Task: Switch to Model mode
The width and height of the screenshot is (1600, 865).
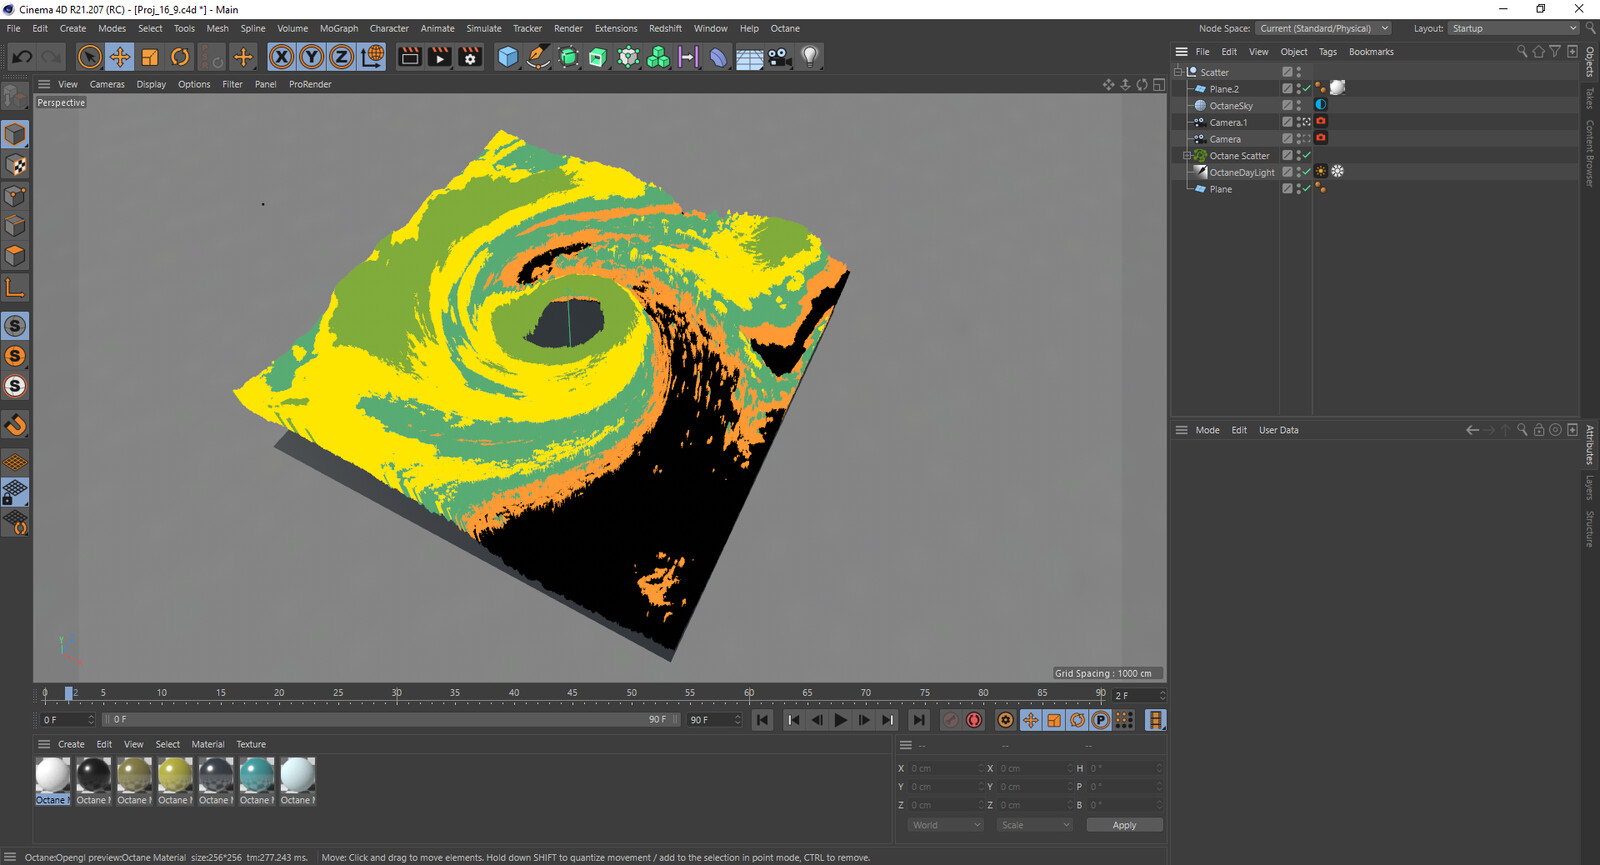Action: (x=15, y=134)
